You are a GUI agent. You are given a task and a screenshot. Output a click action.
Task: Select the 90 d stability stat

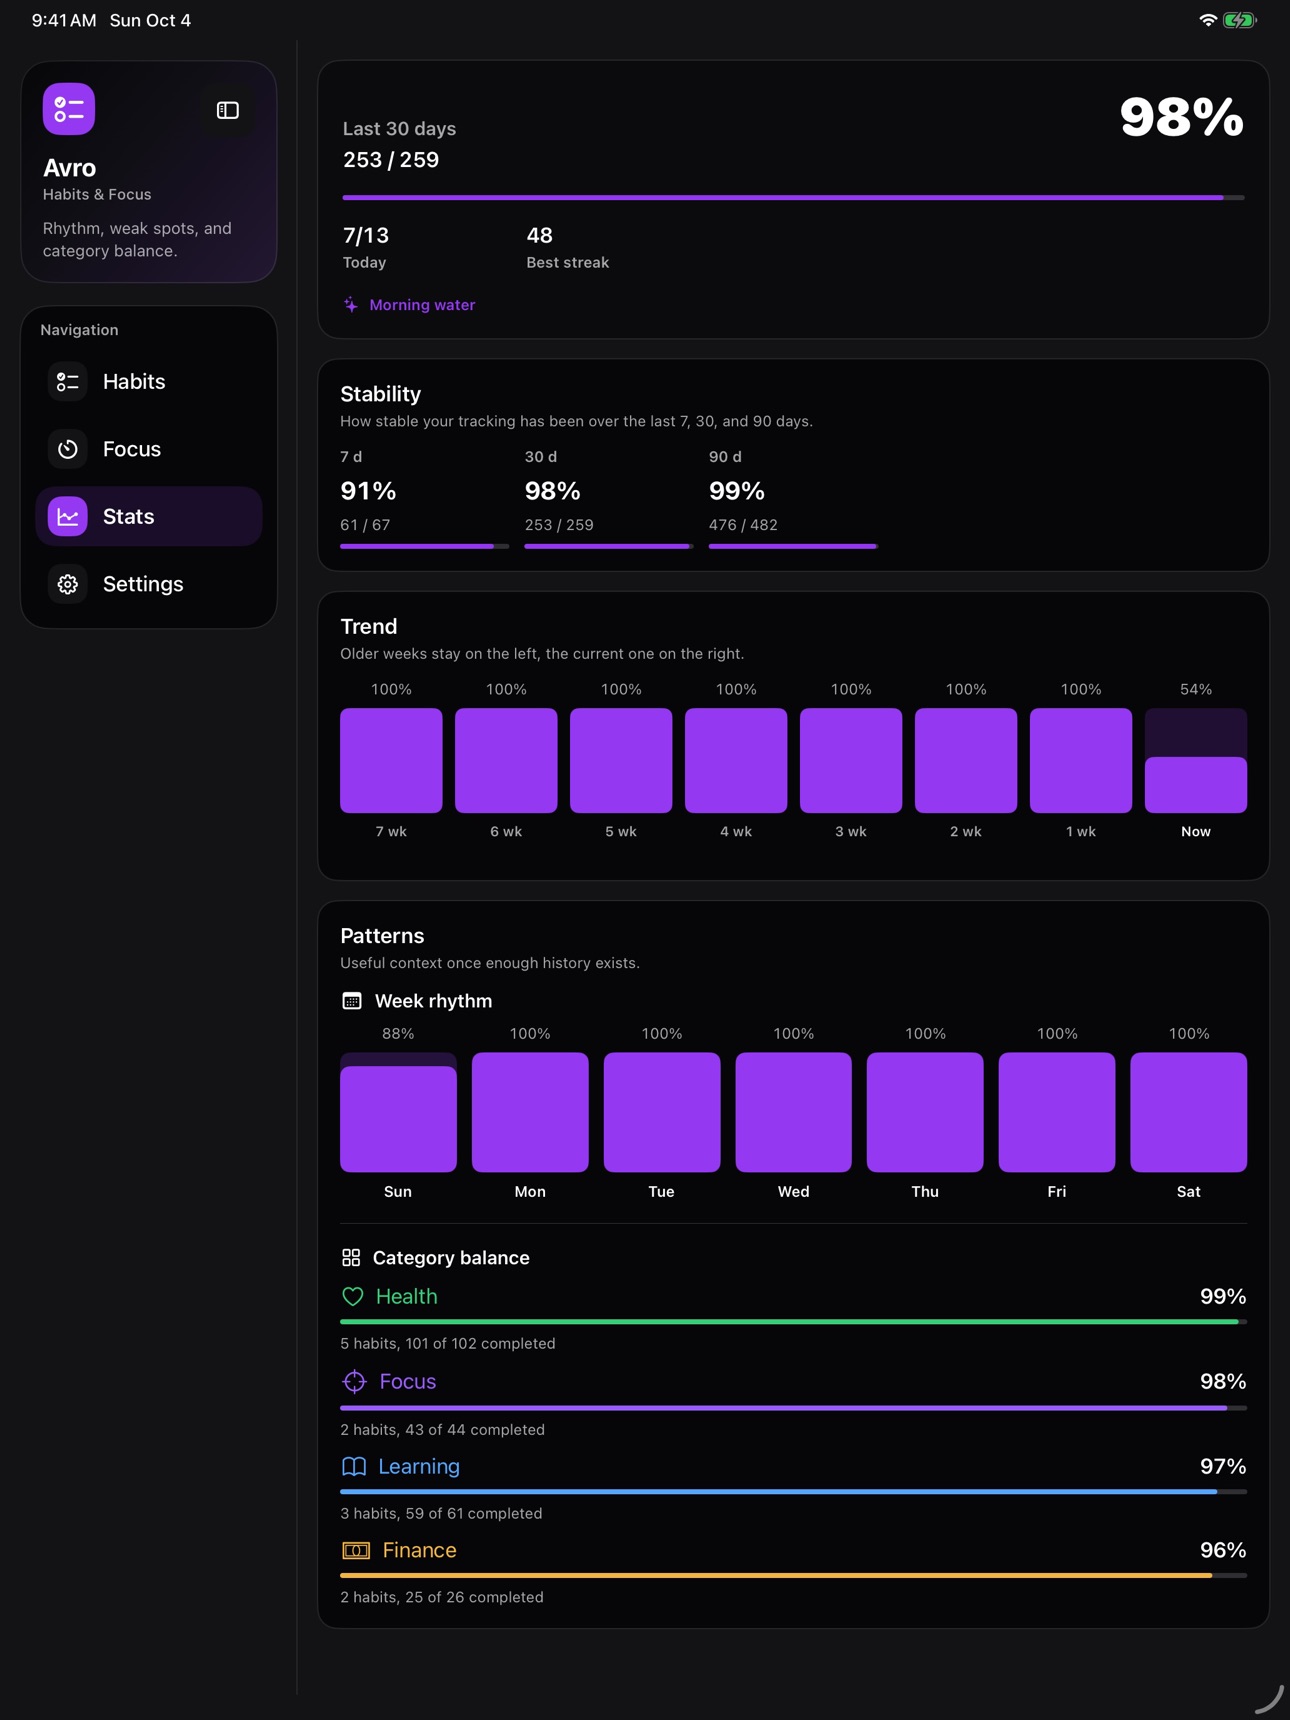coord(793,498)
